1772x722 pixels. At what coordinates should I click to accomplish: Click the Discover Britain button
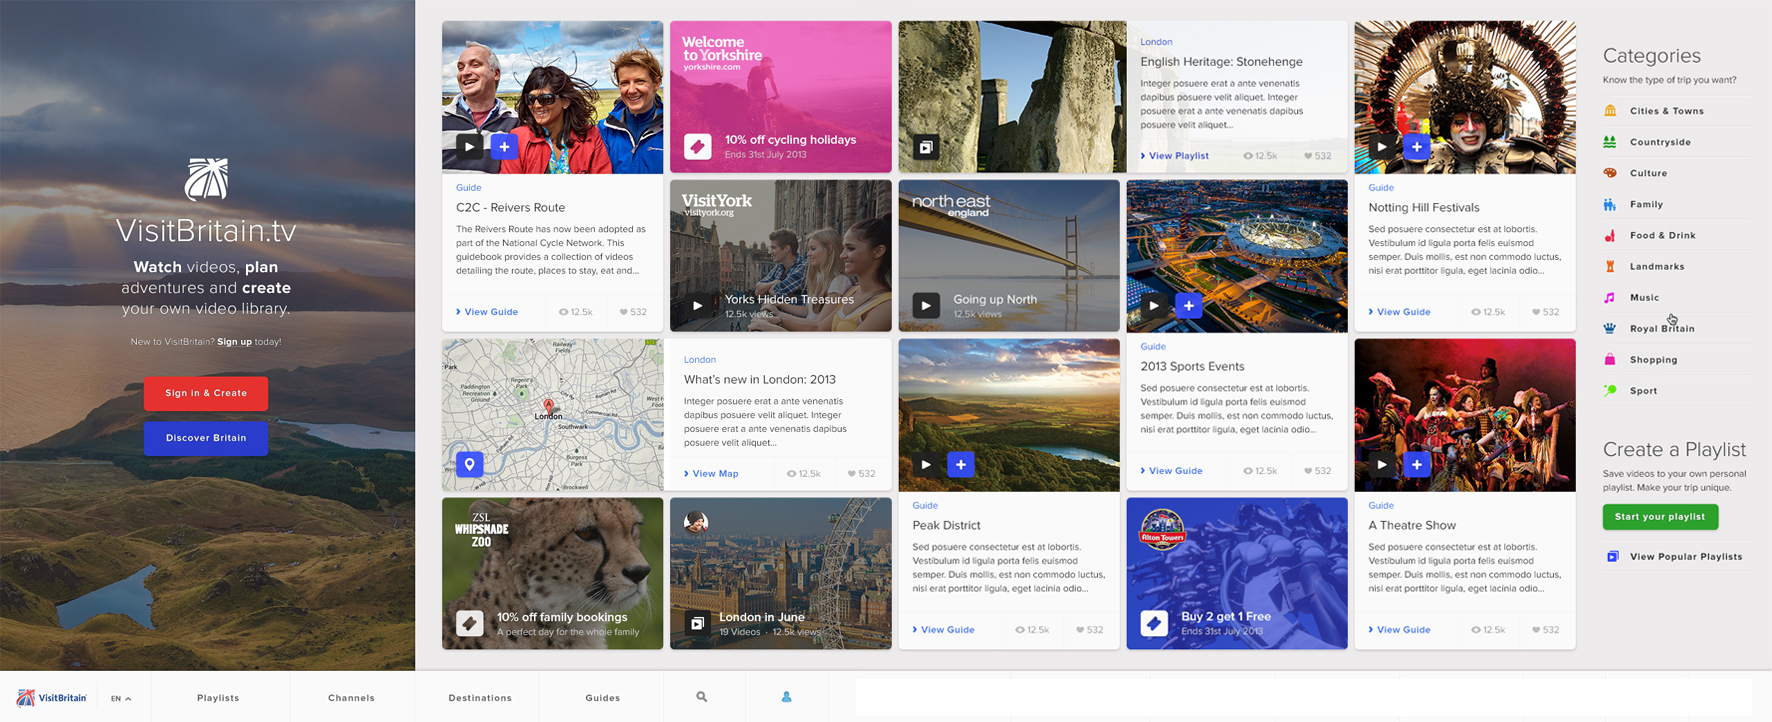pos(206,438)
